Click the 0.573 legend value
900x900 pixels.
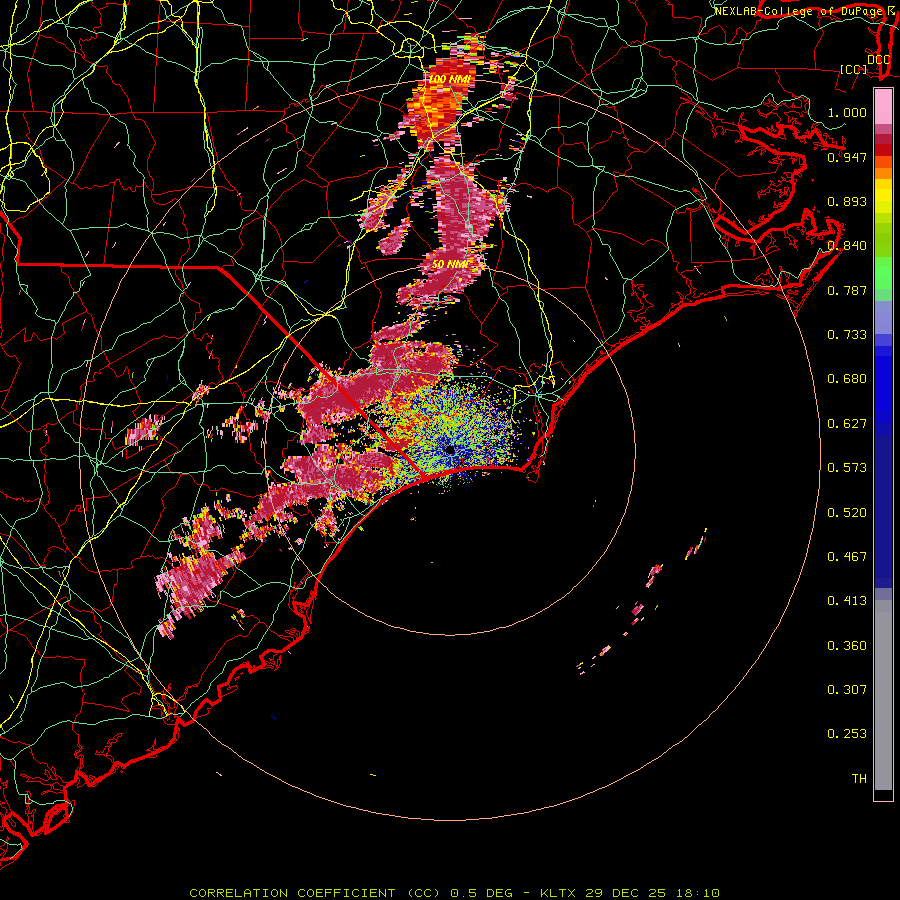847,468
